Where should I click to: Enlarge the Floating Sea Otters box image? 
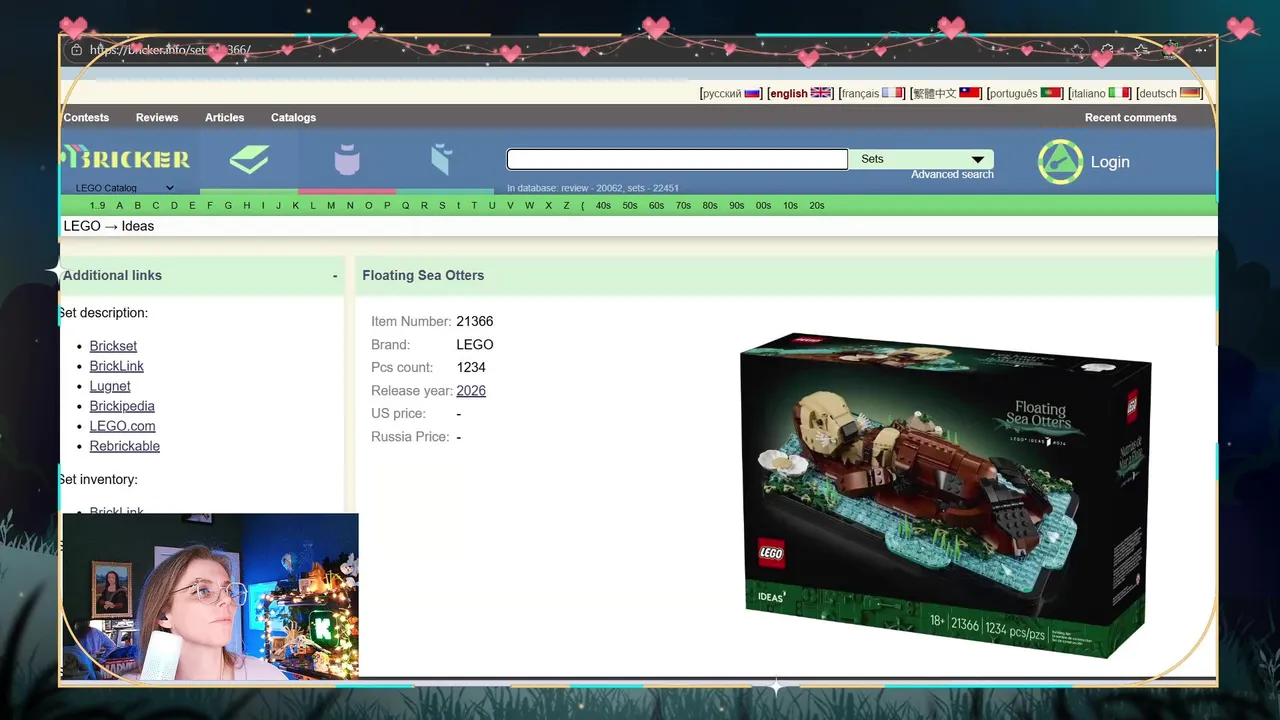tap(945, 494)
